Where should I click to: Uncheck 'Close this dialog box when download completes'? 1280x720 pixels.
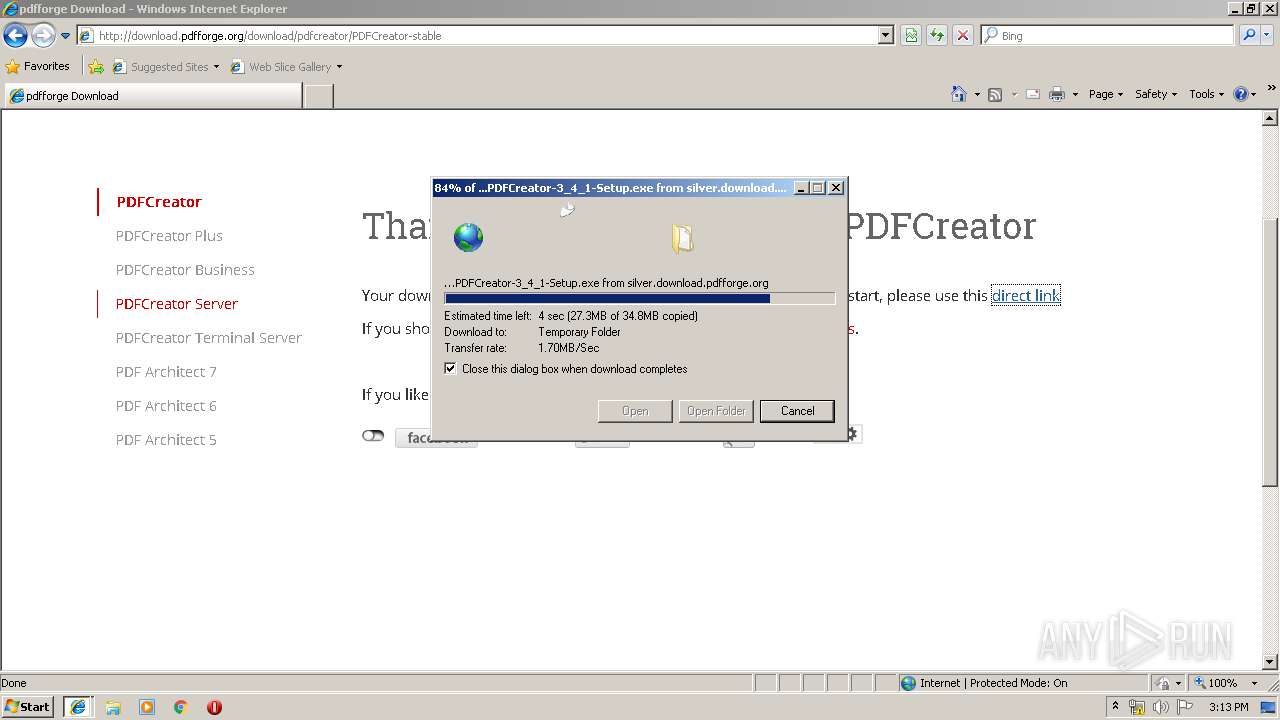point(450,369)
